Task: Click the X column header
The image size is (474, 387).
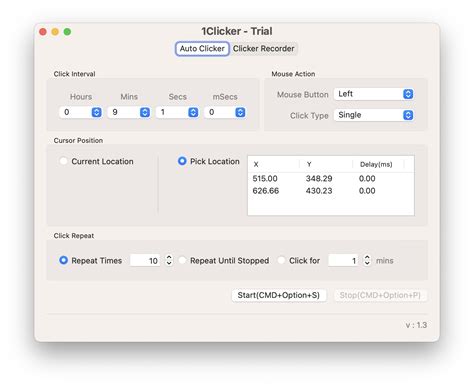Action: coord(256,164)
